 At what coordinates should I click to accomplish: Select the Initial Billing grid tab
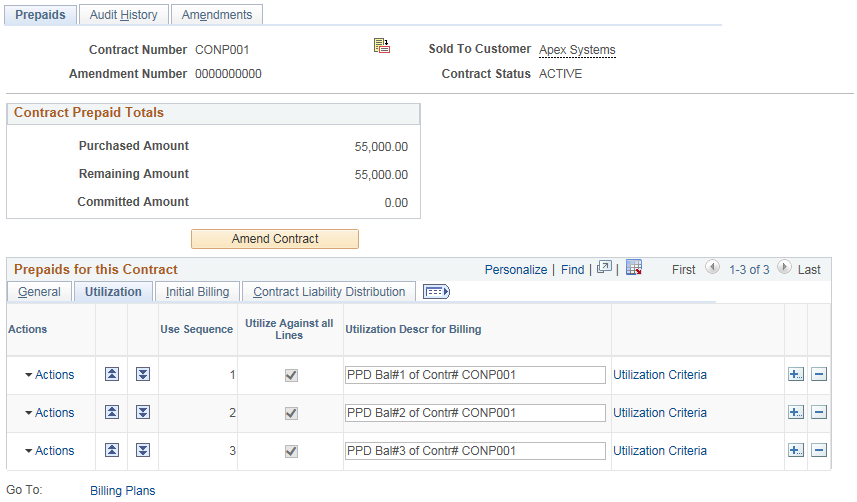pyautogui.click(x=197, y=291)
